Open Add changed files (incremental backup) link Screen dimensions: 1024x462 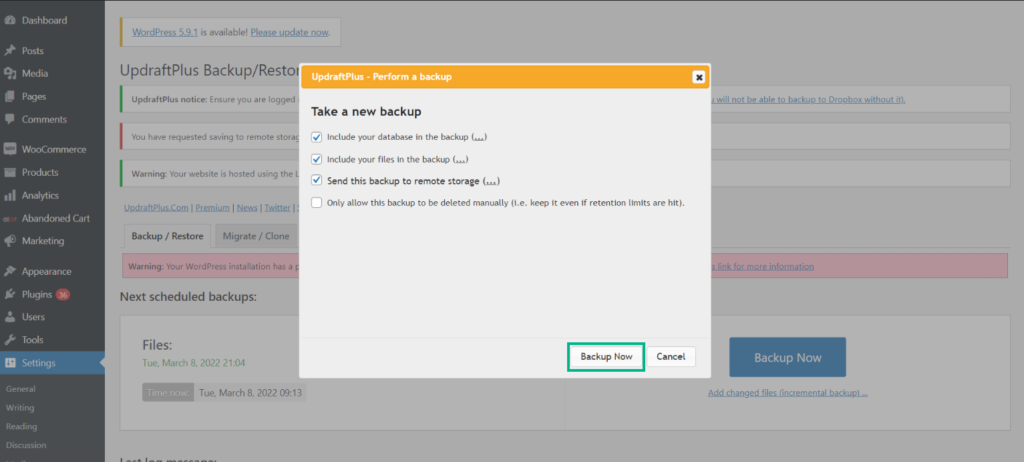[788, 393]
